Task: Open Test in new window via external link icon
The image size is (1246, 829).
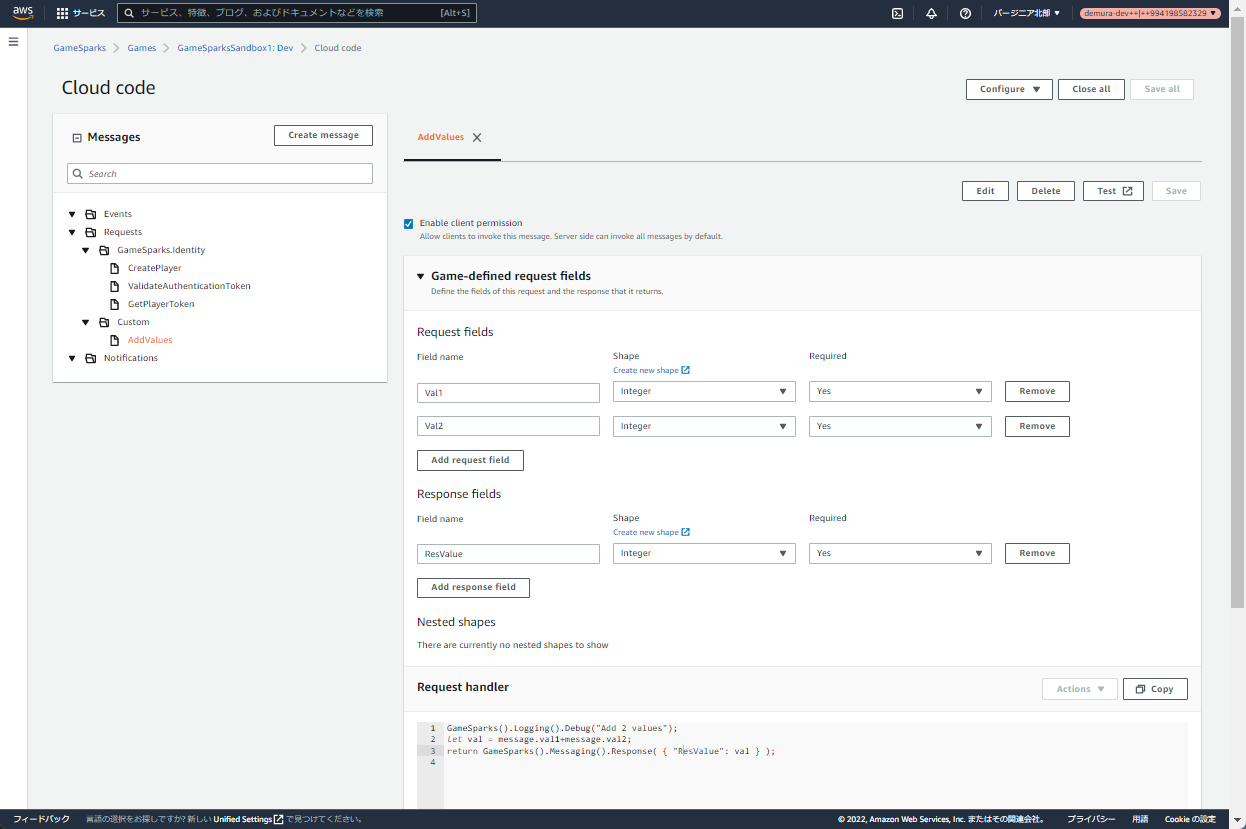Action: (x=1127, y=190)
